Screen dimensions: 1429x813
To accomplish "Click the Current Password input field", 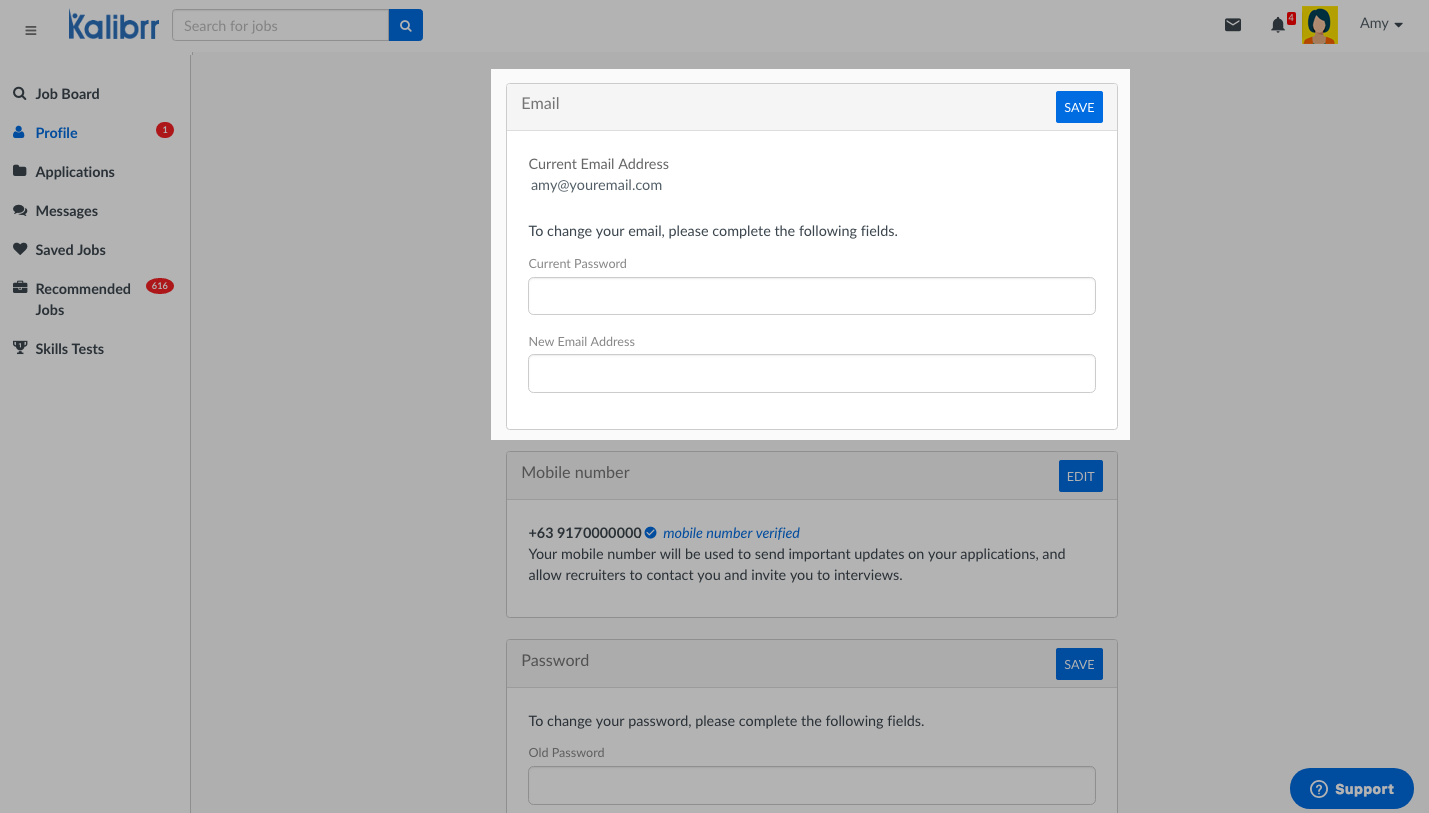I will point(811,296).
